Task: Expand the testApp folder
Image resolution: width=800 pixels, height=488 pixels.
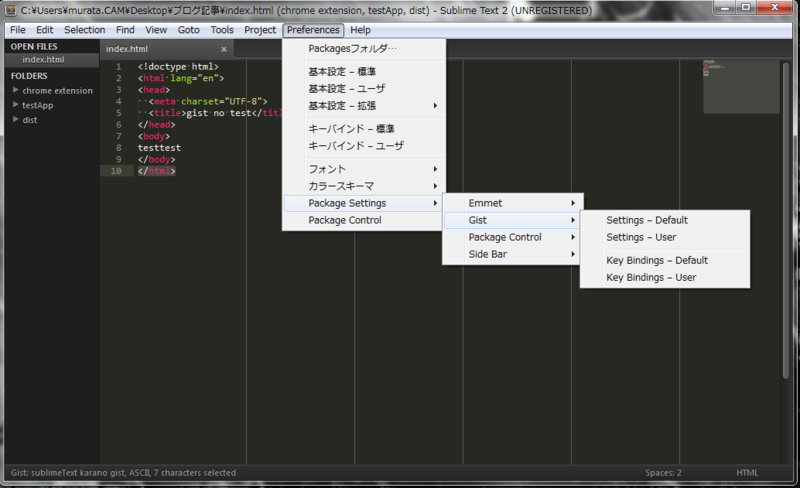Action: [x=15, y=105]
